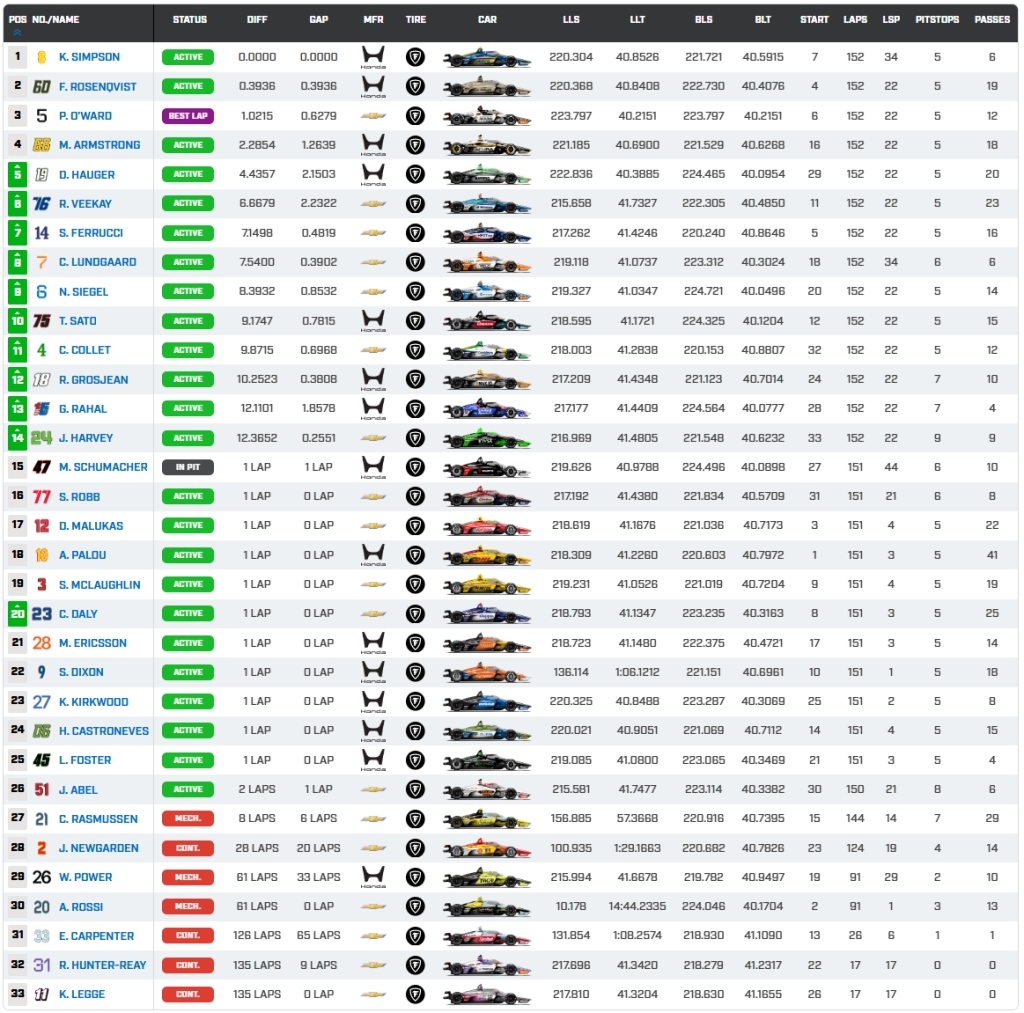Screen dimensions: 1024x1013
Task: Click green position 5 badge for D. Hauger
Action: click(x=18, y=174)
